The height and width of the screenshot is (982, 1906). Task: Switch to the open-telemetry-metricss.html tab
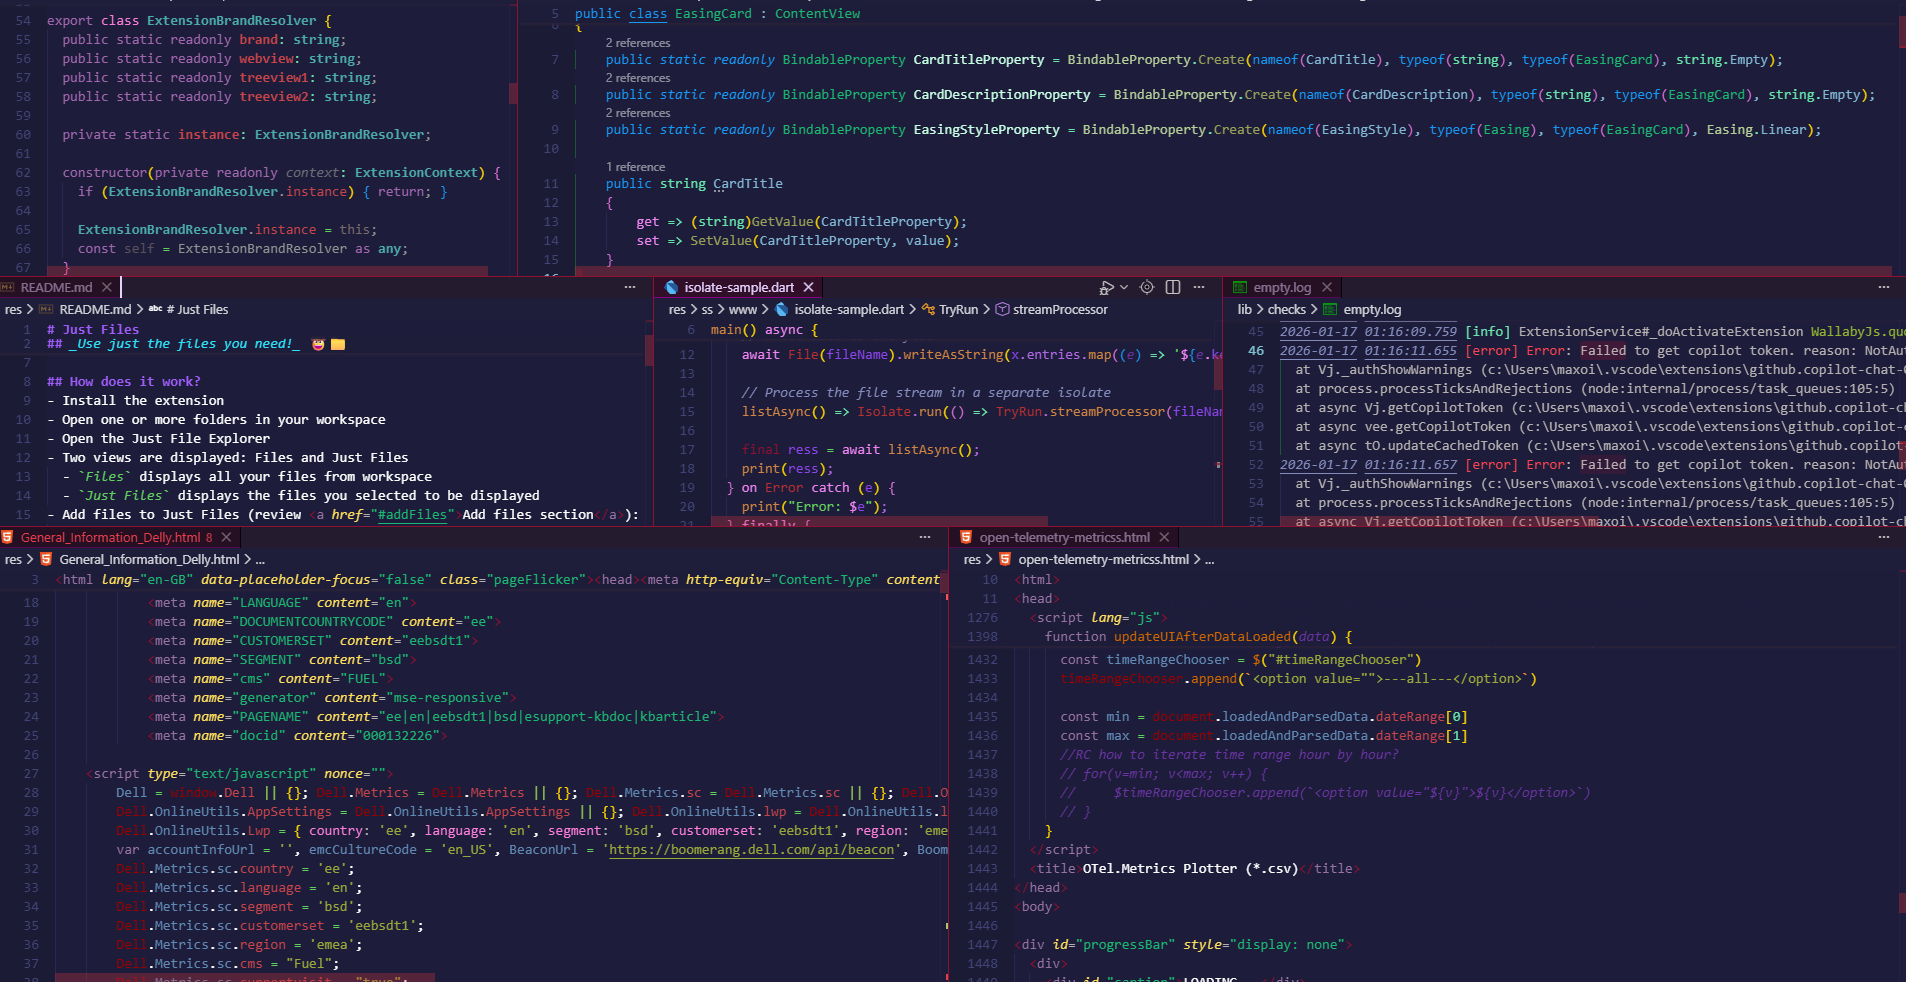[1064, 538]
